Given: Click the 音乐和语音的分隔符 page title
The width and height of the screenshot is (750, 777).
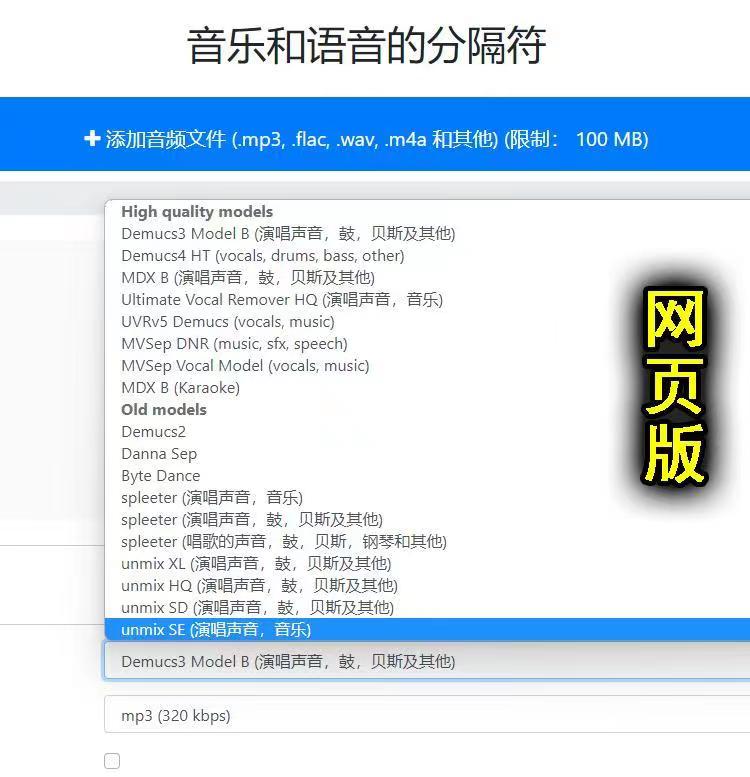Looking at the screenshot, I should coord(367,46).
